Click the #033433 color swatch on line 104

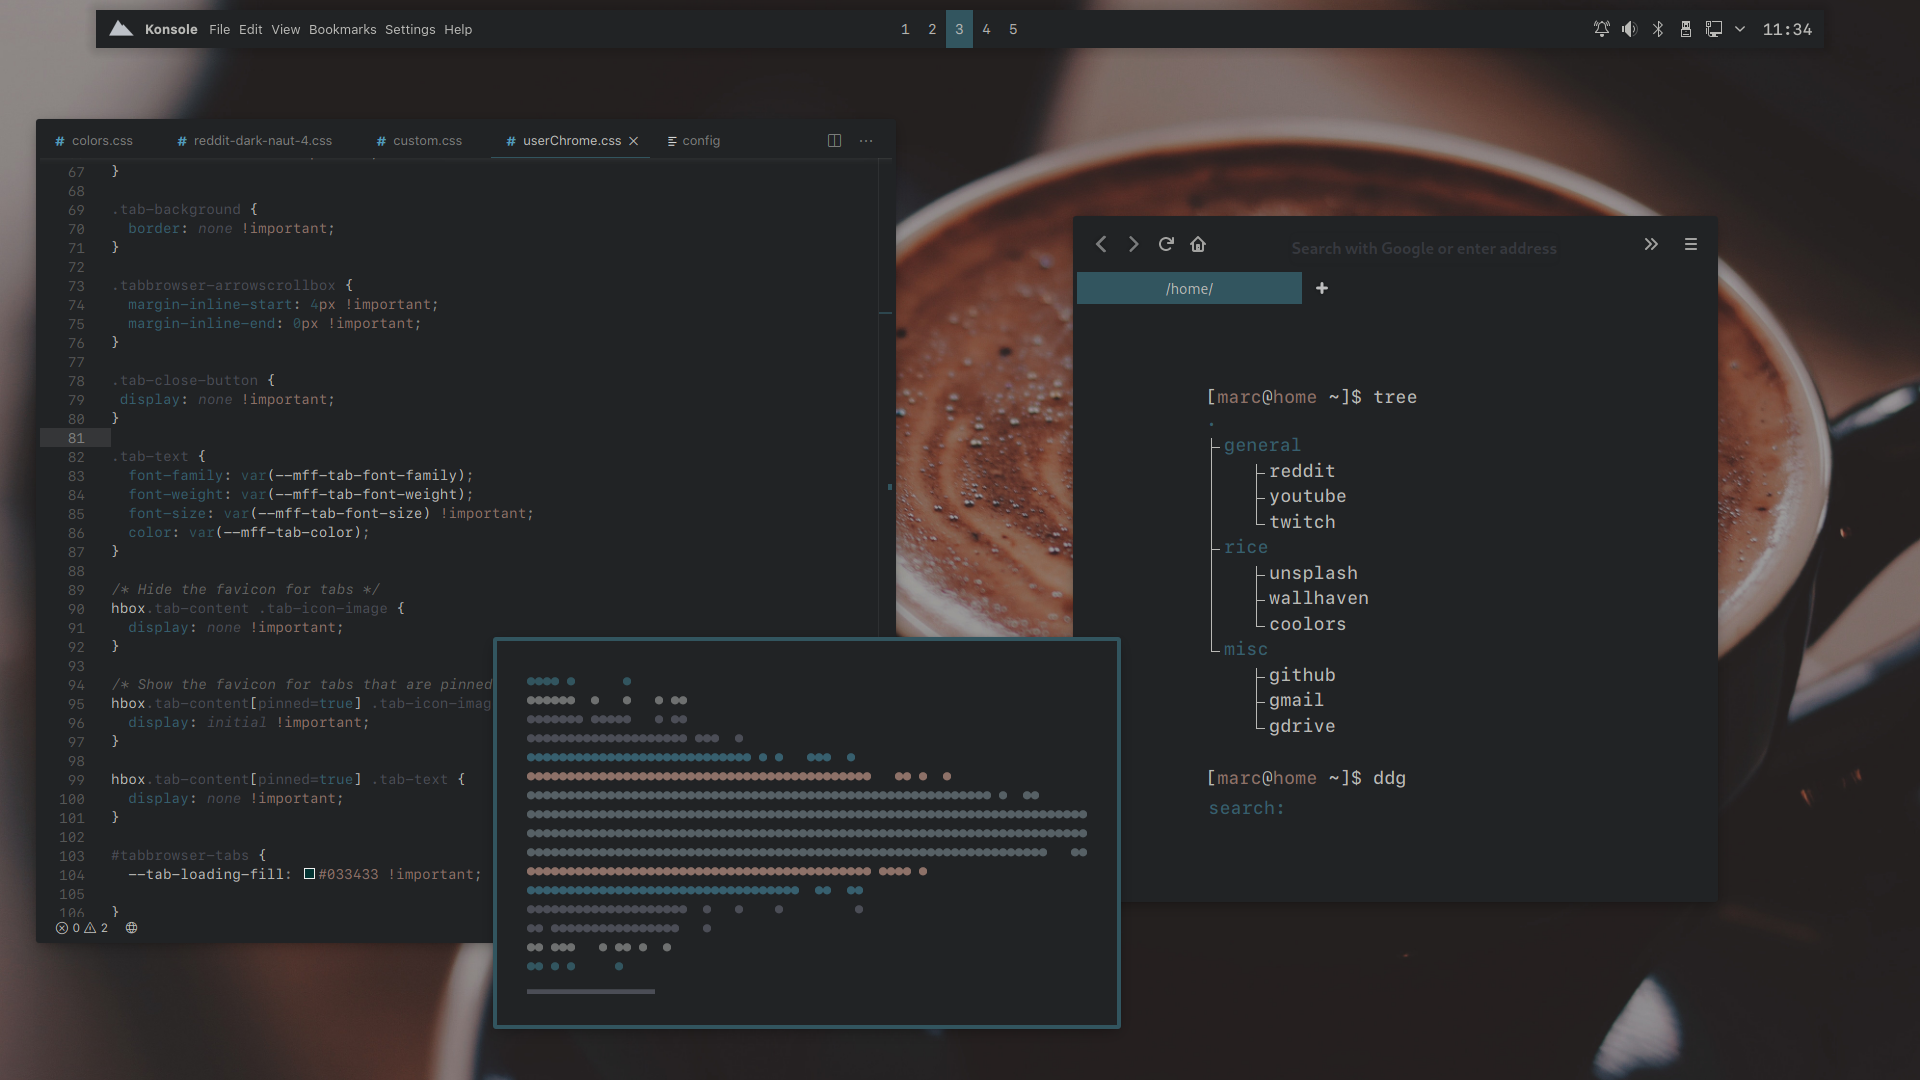(x=308, y=873)
